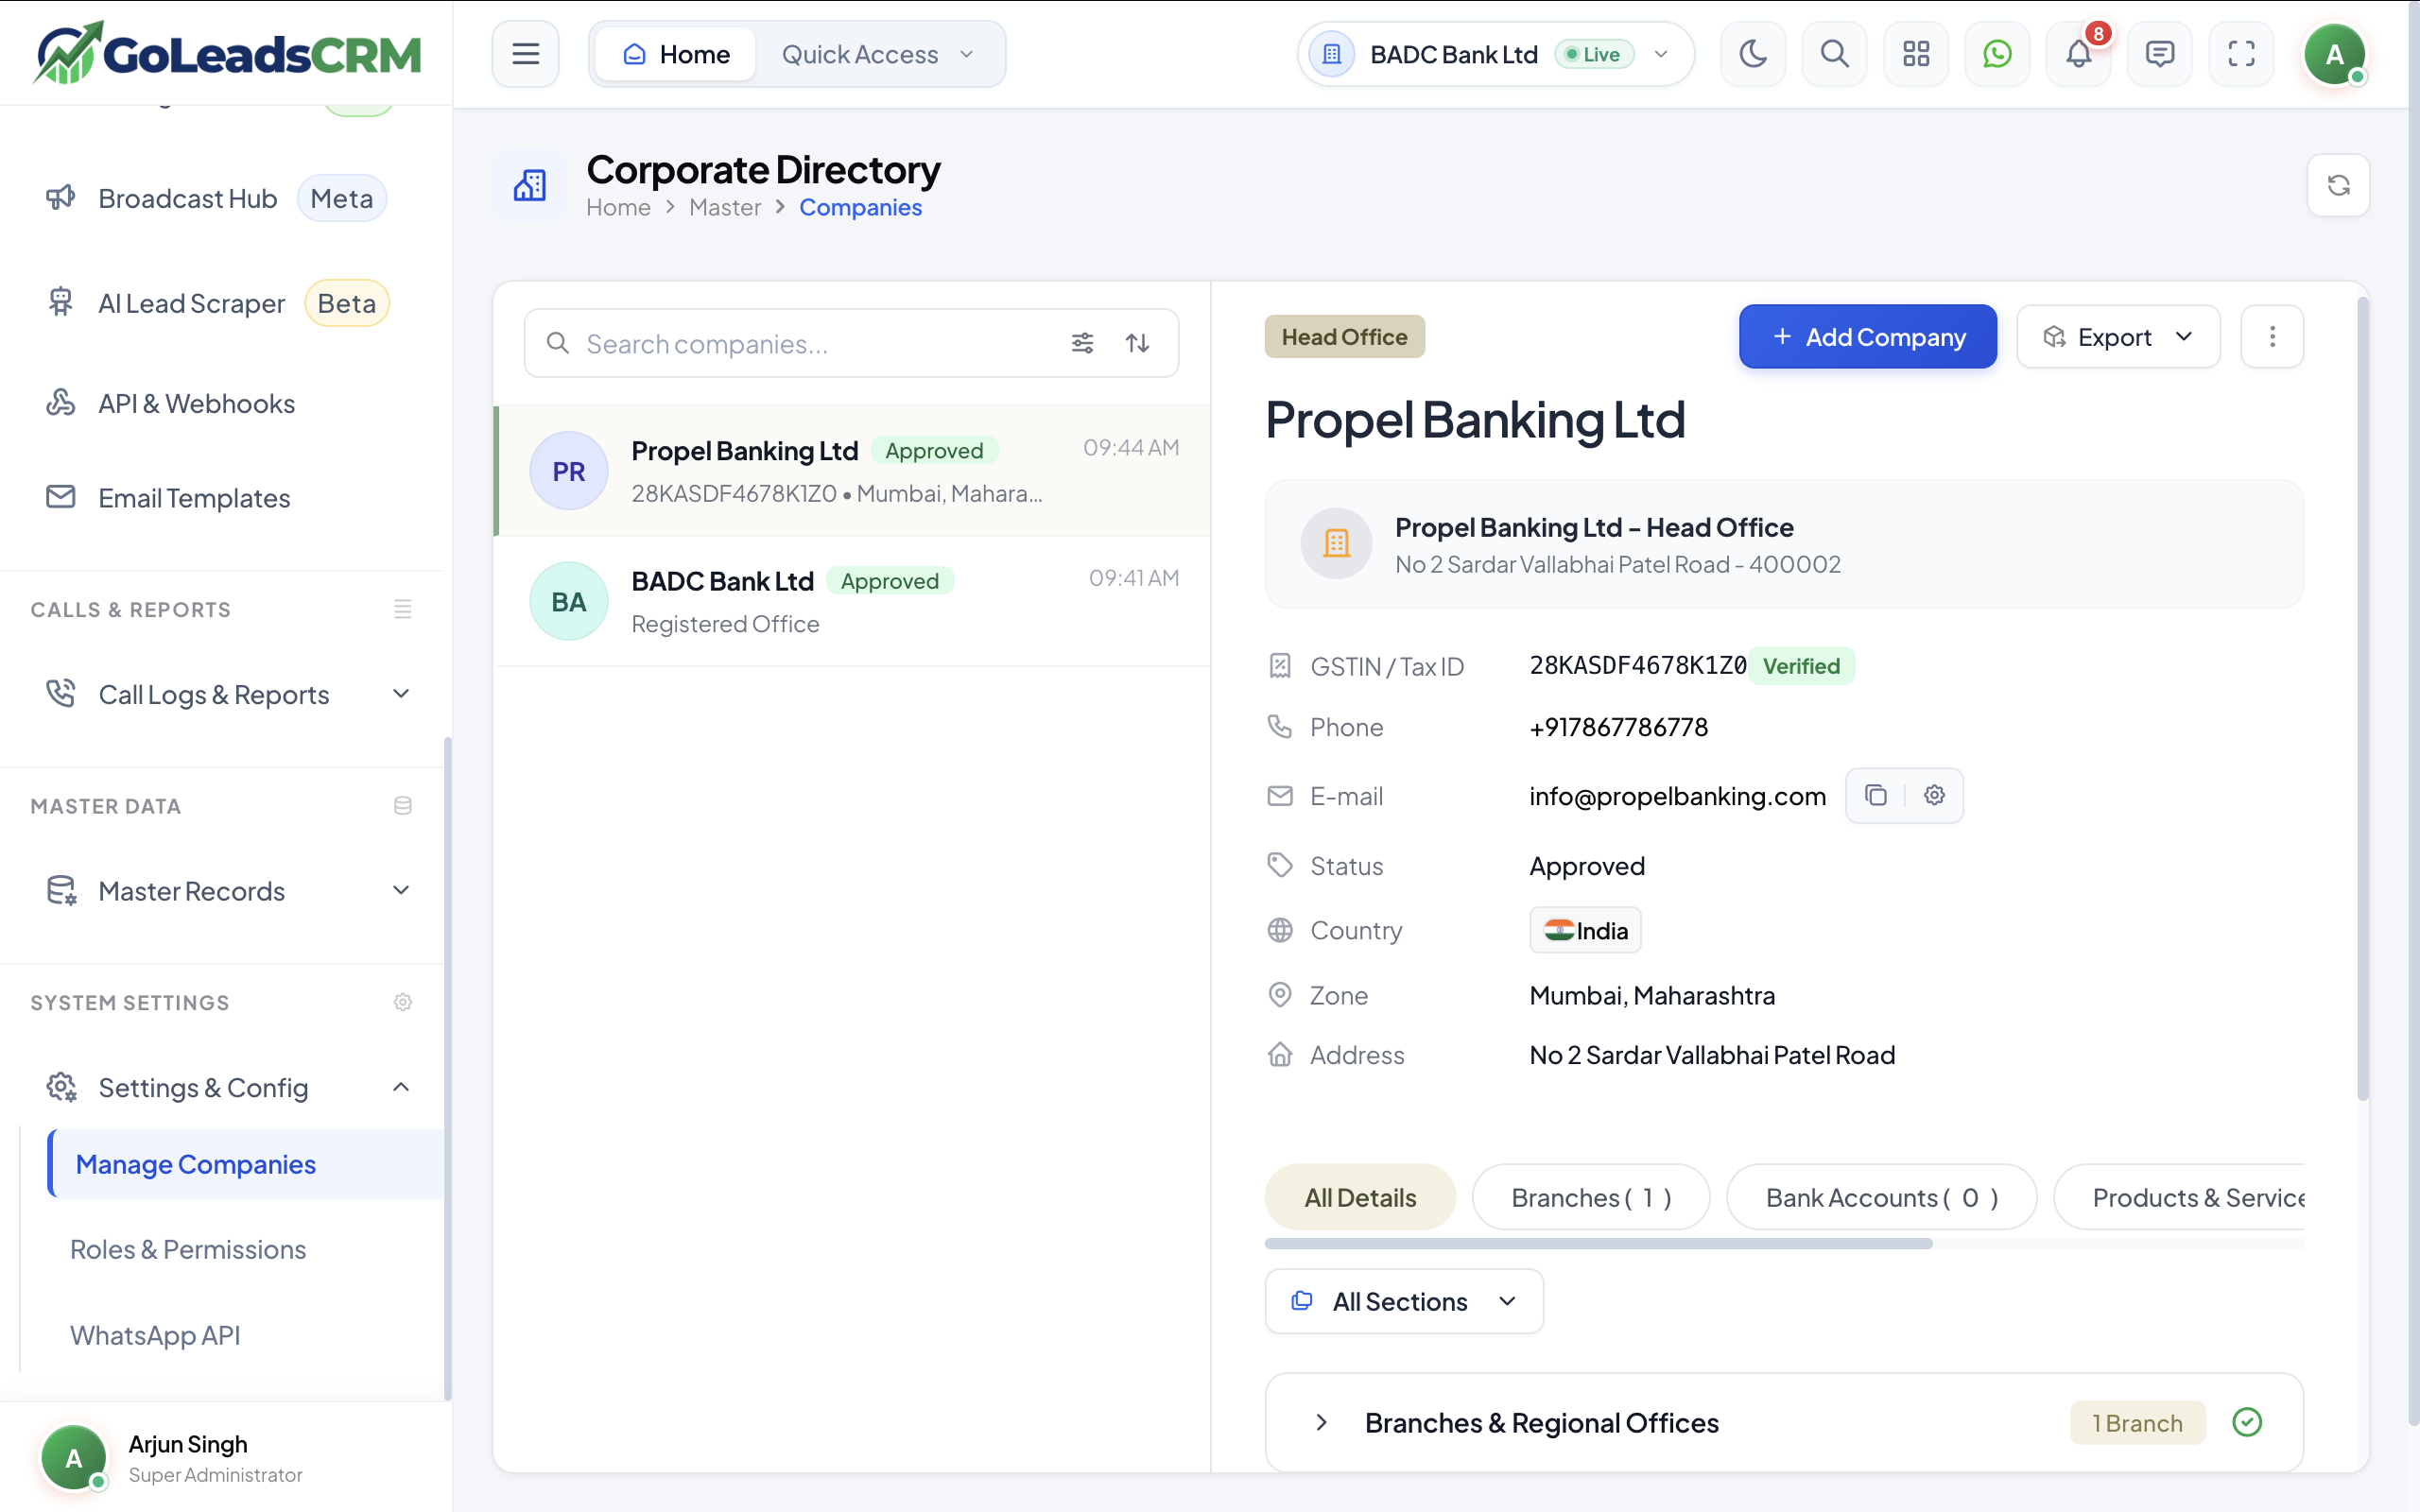Image resolution: width=2420 pixels, height=1512 pixels.
Task: Open notifications bell with 8 badge
Action: (2079, 54)
